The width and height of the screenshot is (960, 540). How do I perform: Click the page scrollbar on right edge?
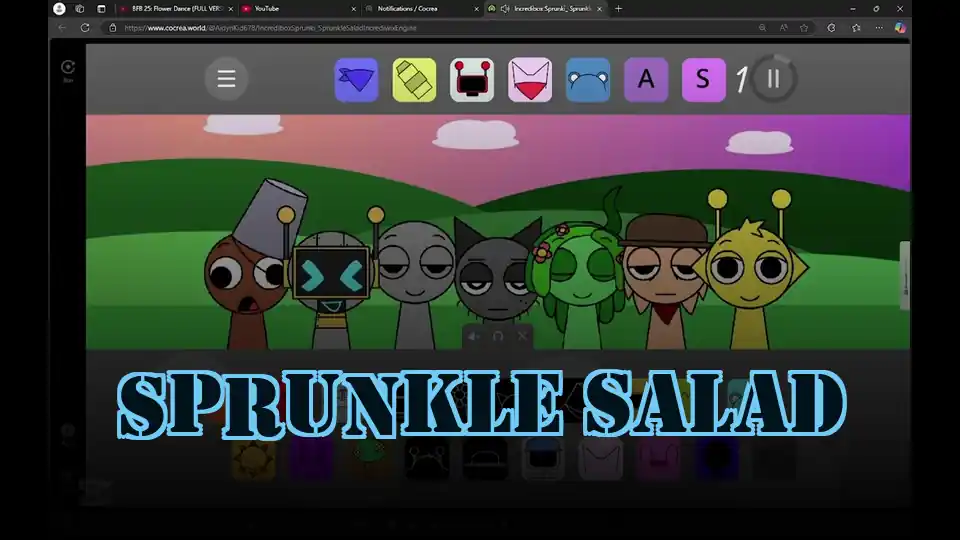click(x=905, y=276)
